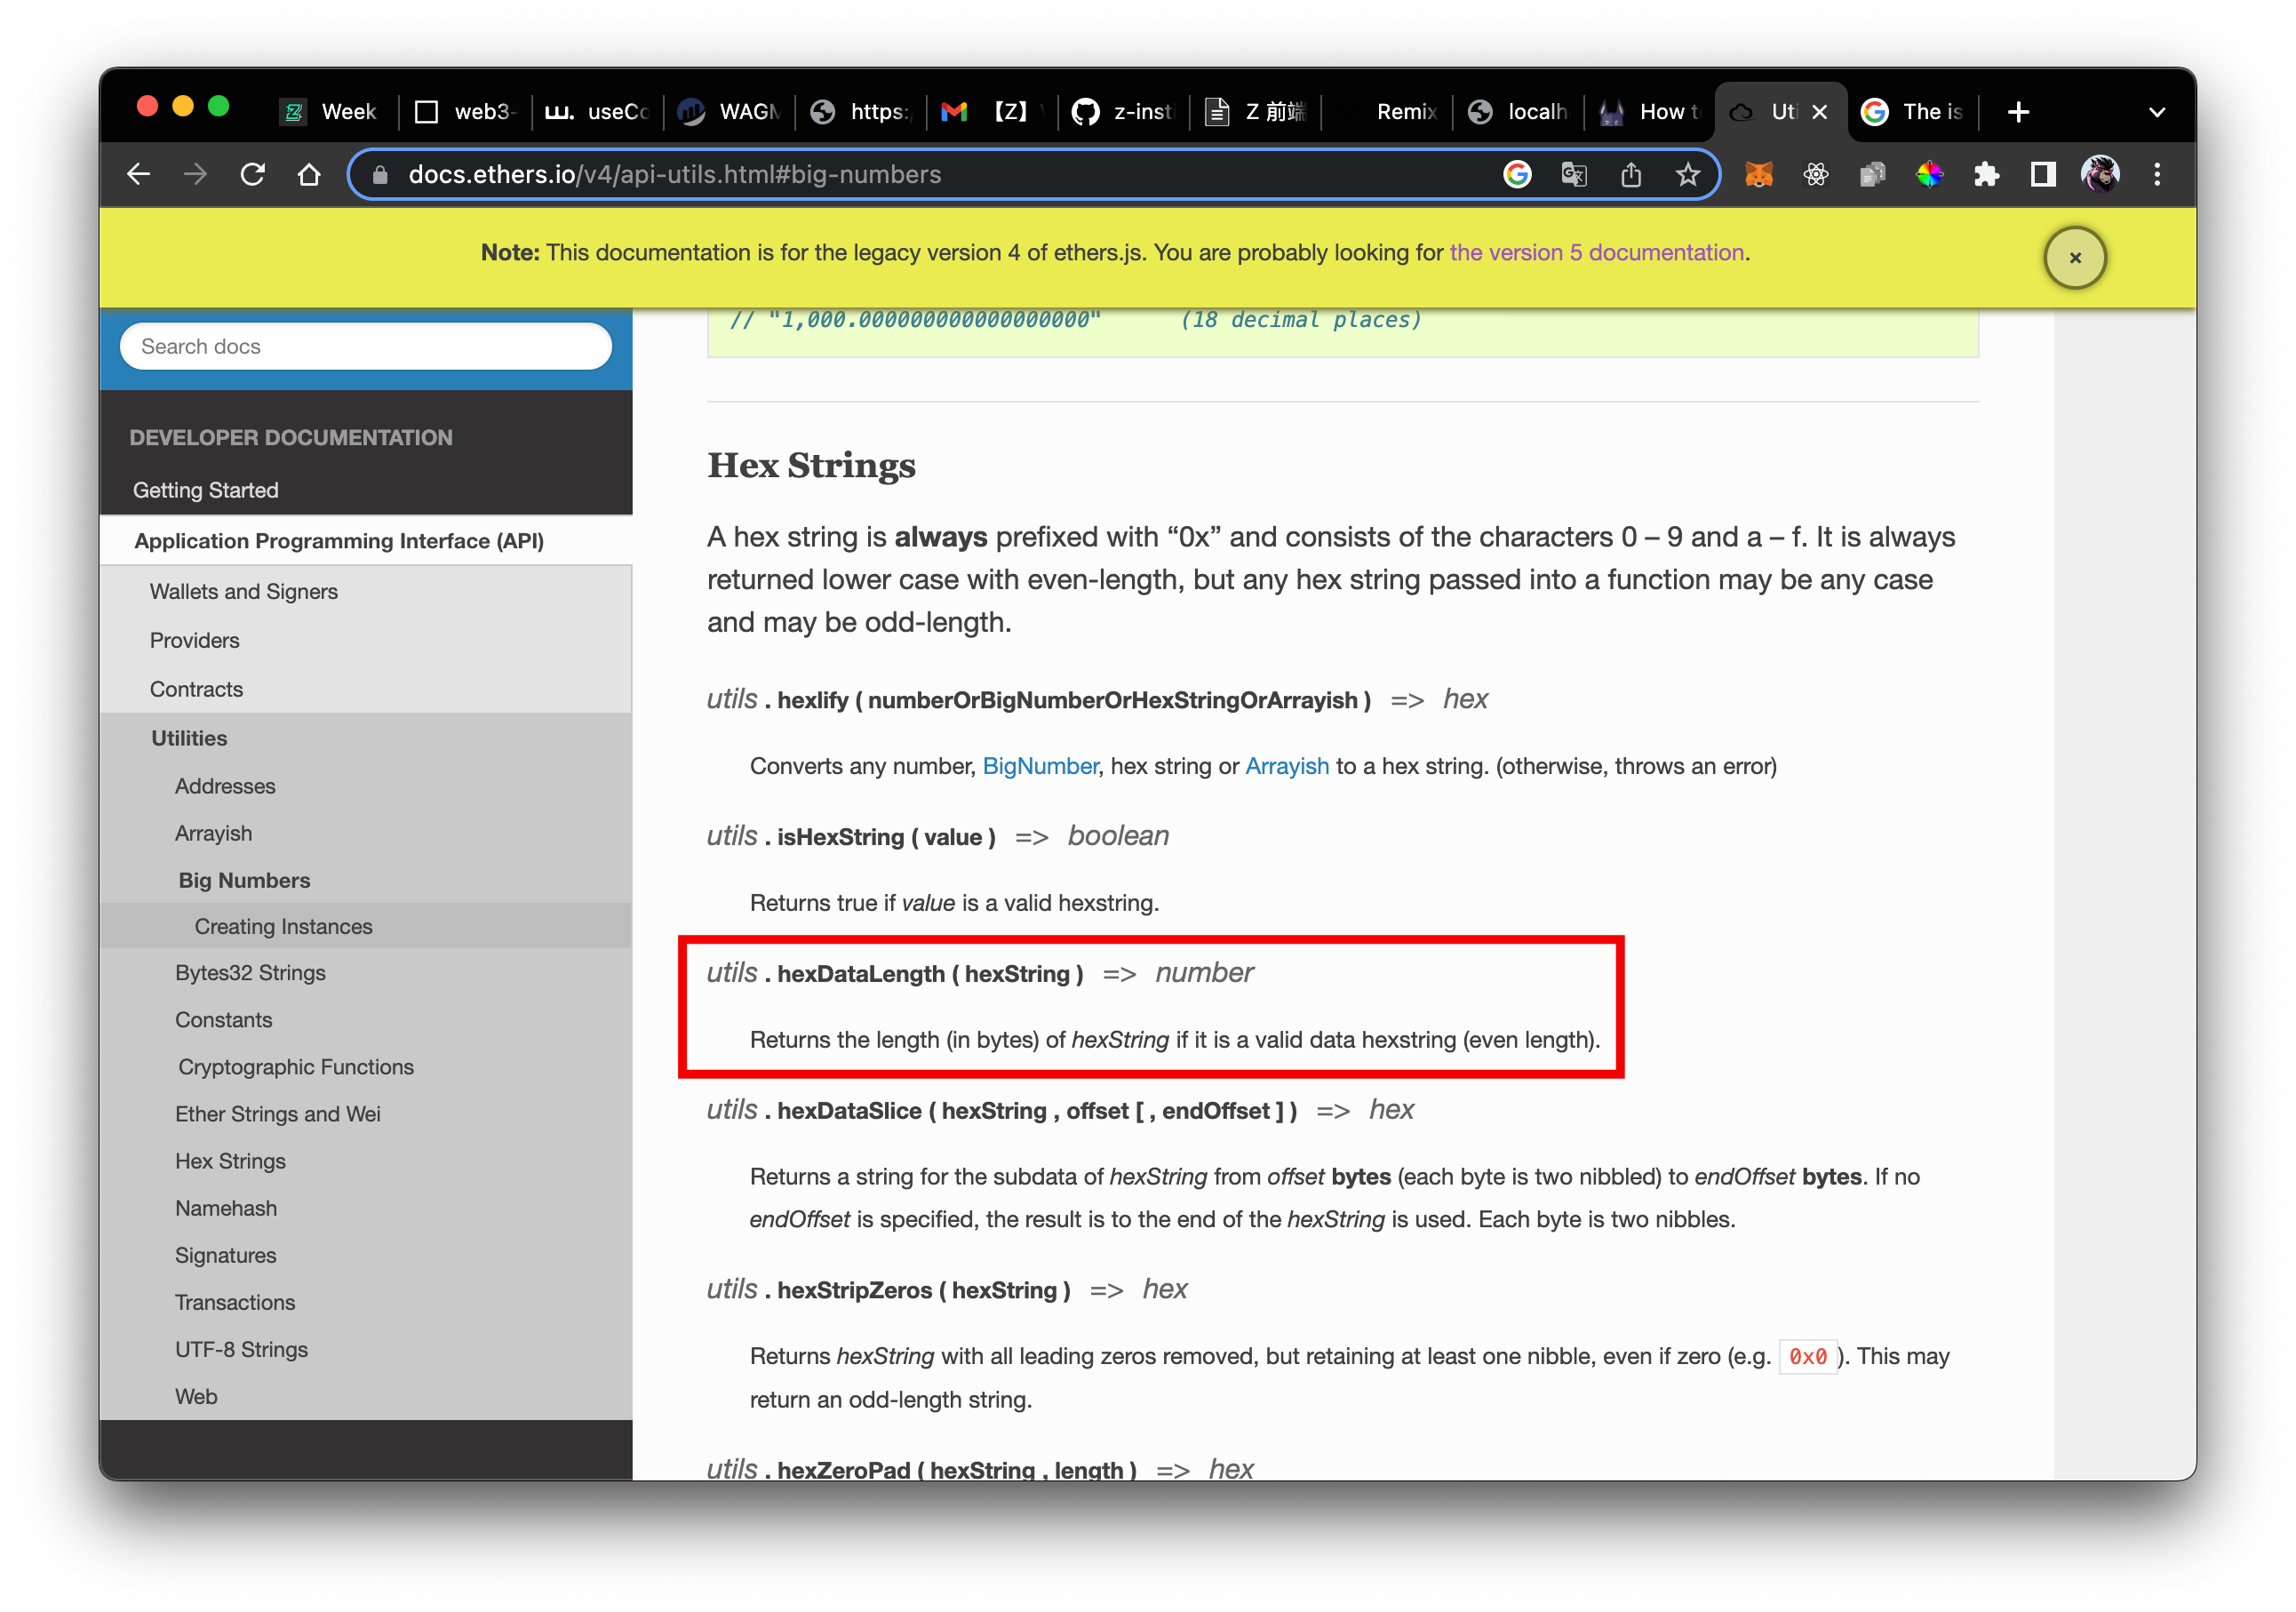Expand the Utilities section in sidebar

[x=189, y=738]
